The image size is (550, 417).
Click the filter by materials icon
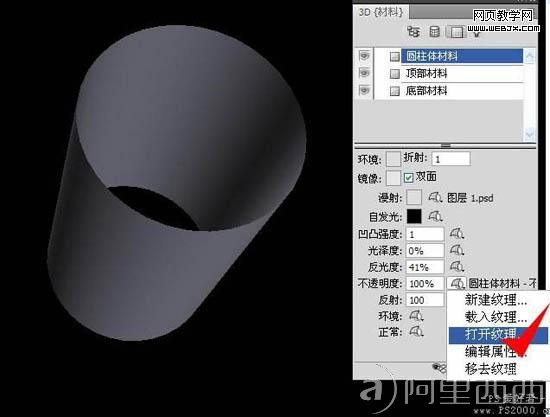point(456,32)
